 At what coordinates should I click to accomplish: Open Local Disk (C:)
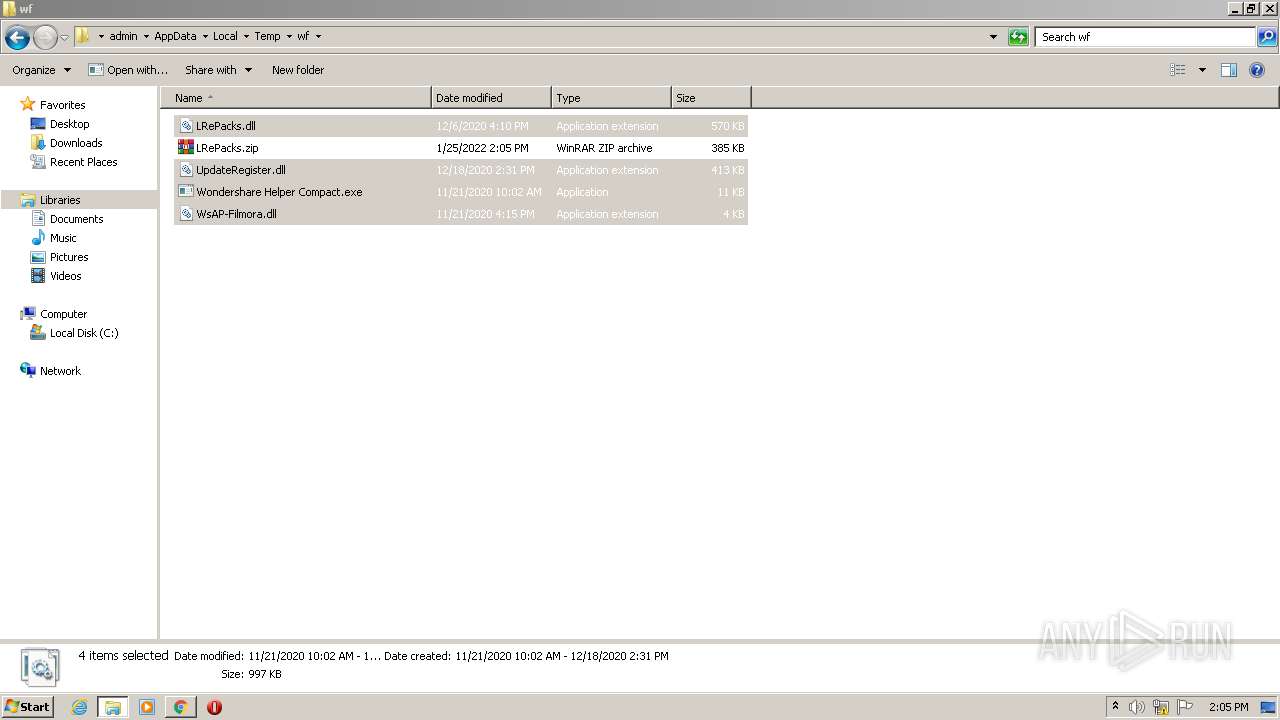click(x=84, y=333)
